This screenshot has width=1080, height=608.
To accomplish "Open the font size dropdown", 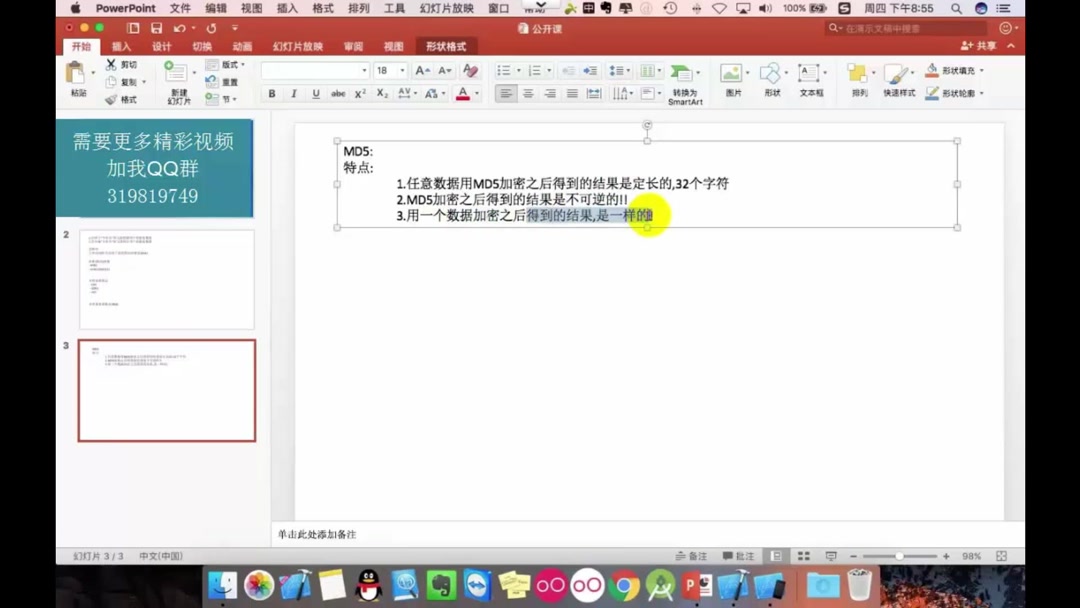I will 404,70.
